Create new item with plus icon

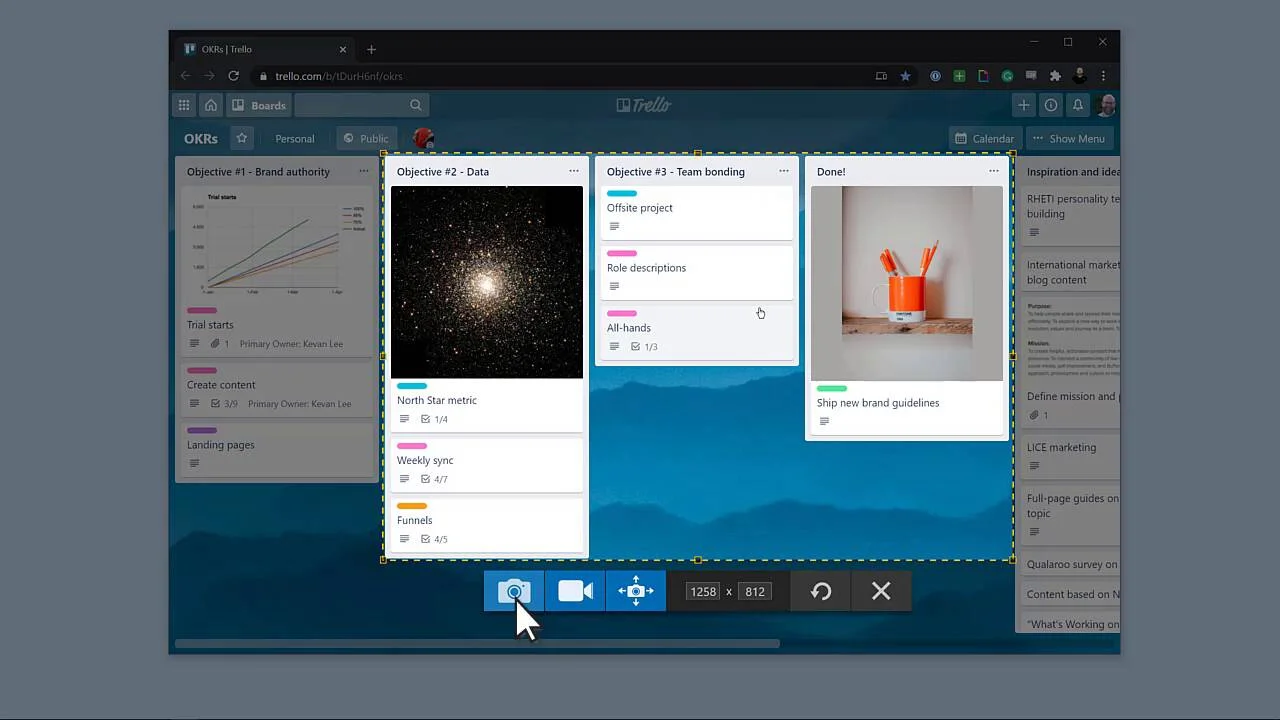click(x=1023, y=105)
